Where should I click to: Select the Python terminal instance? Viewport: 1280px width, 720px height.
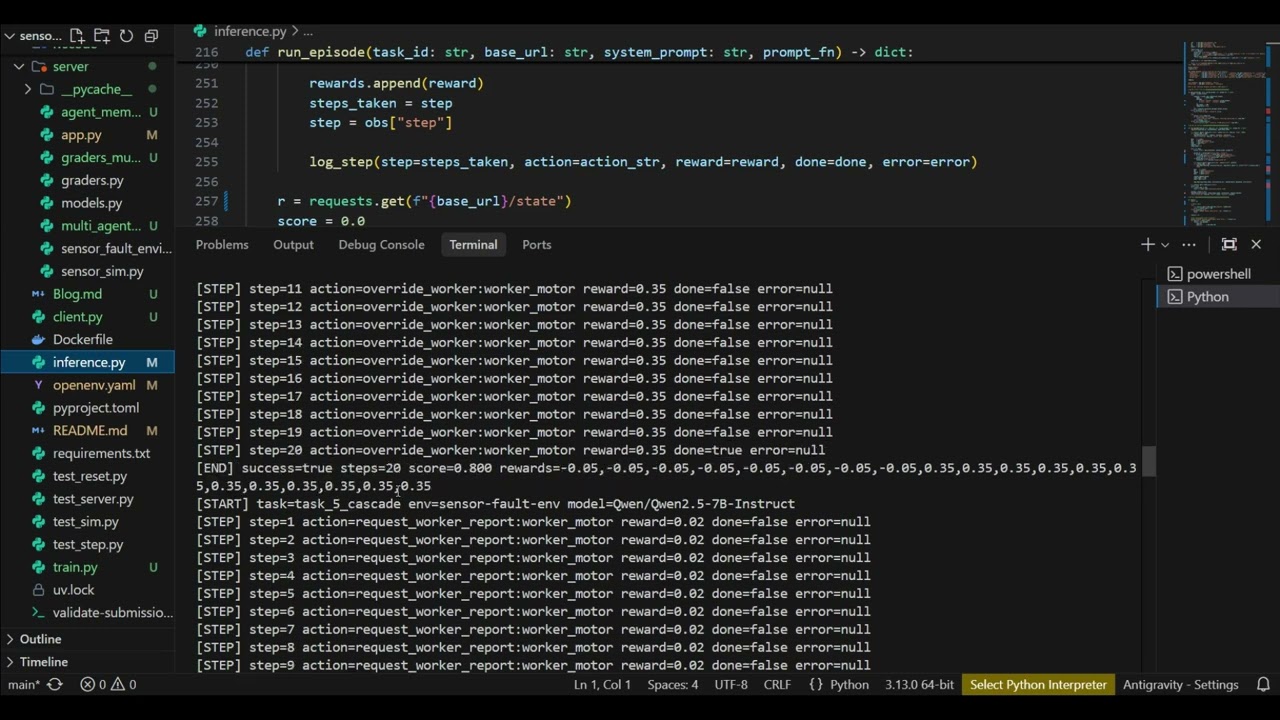tap(1218, 297)
